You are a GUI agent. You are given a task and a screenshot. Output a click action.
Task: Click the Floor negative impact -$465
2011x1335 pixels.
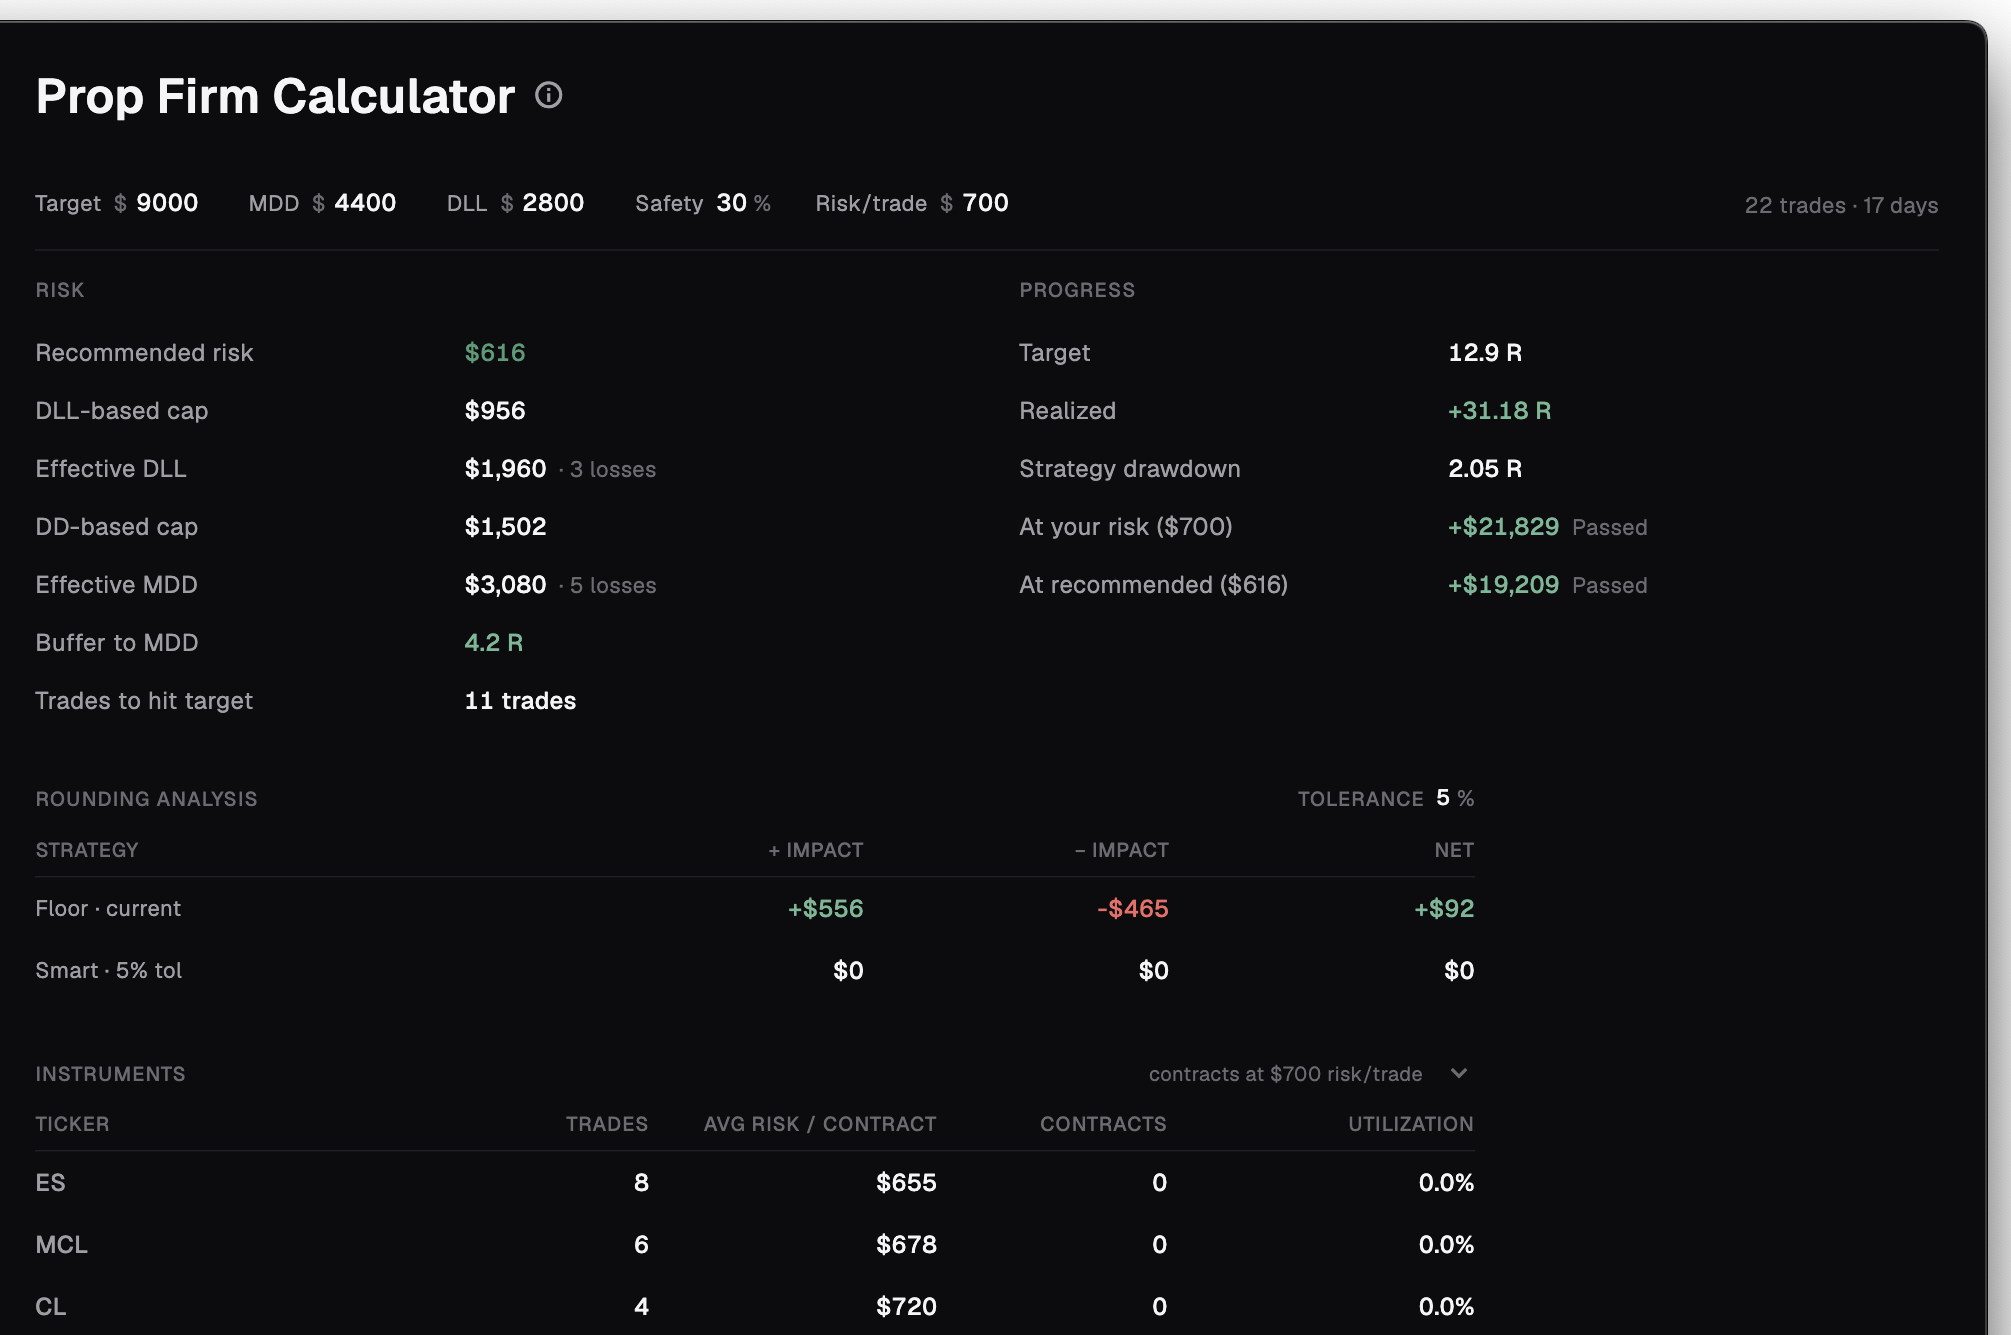click(x=1133, y=909)
